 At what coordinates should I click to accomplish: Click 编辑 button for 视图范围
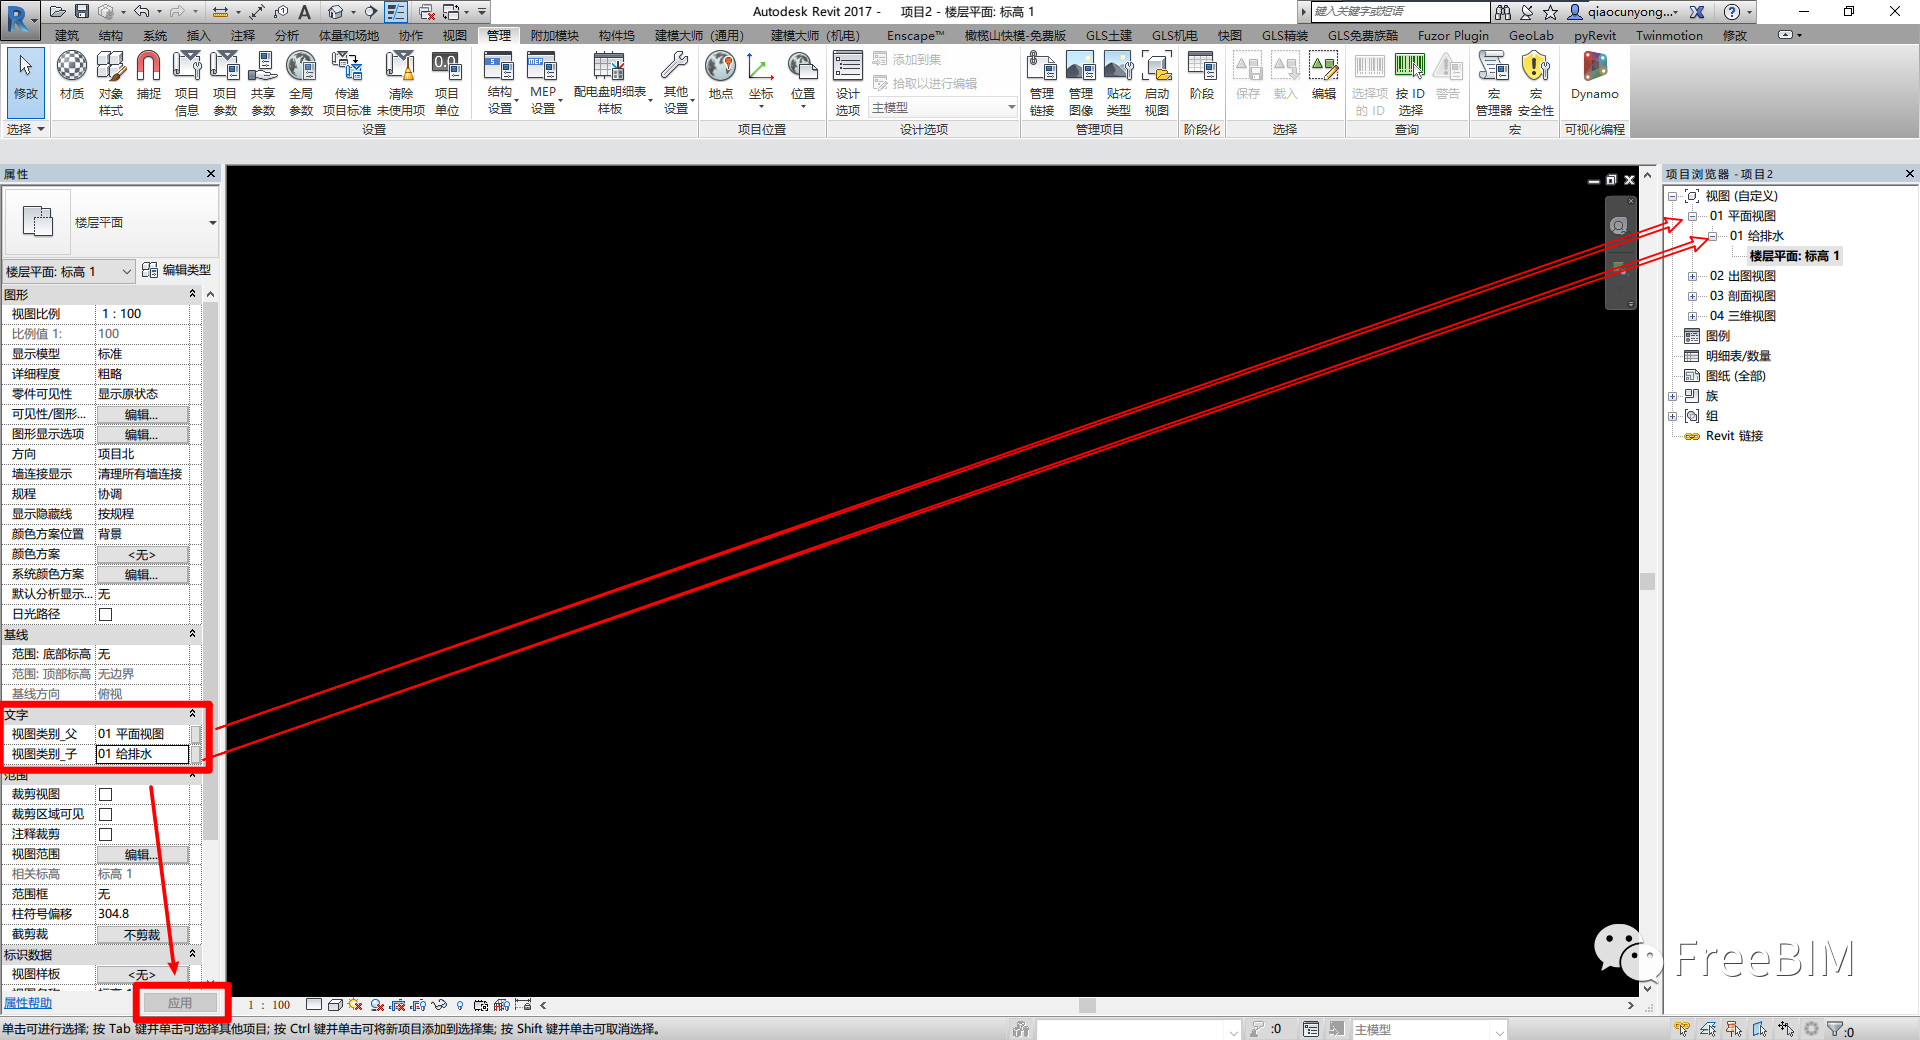point(141,854)
